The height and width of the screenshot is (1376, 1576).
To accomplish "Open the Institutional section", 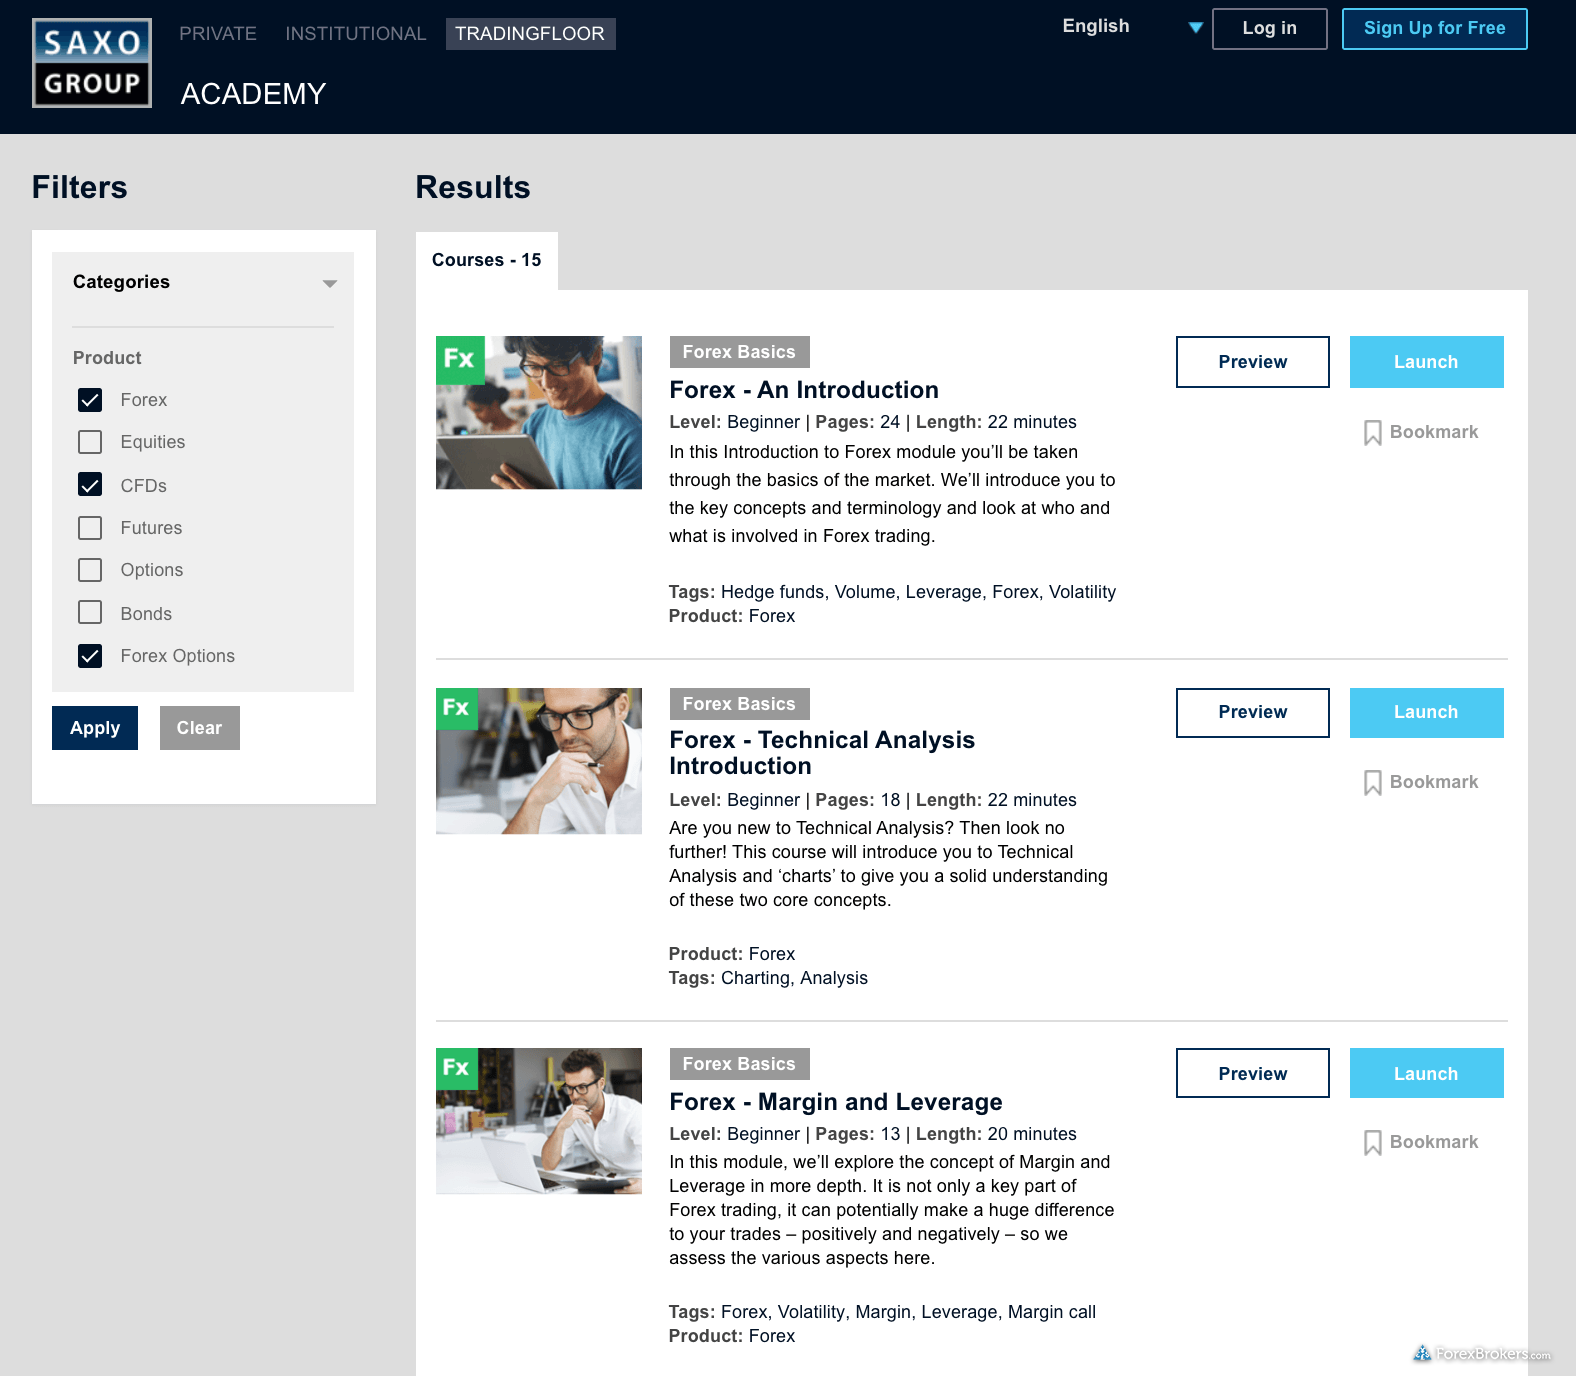I will click(356, 34).
